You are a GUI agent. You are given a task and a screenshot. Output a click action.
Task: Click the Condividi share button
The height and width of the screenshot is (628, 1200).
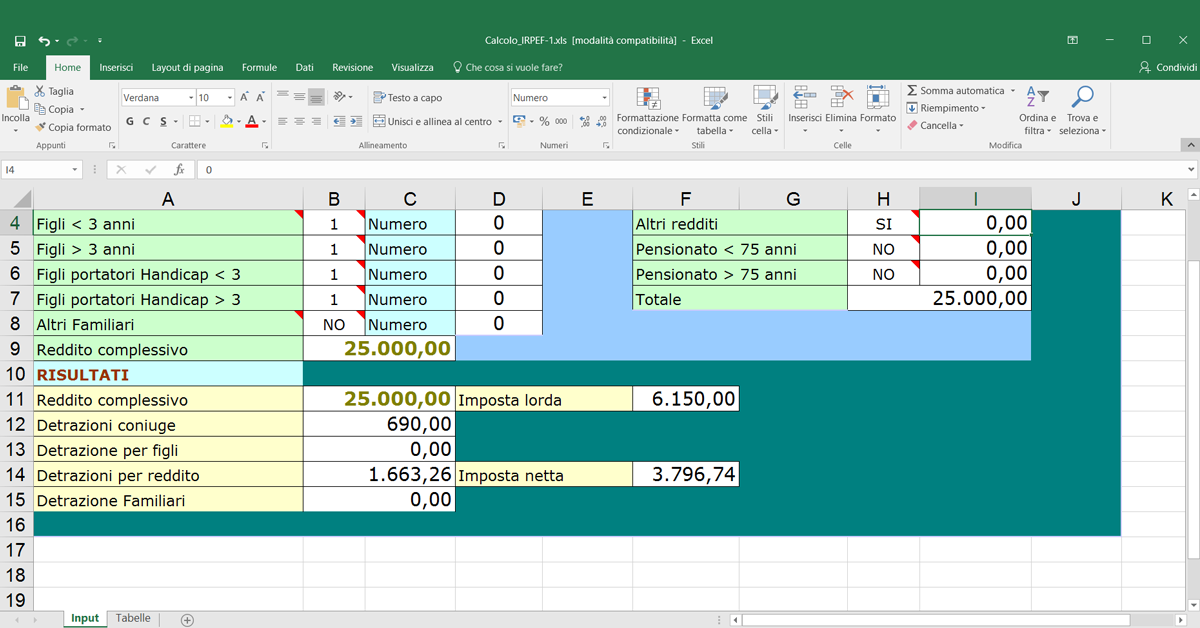pyautogui.click(x=1166, y=68)
